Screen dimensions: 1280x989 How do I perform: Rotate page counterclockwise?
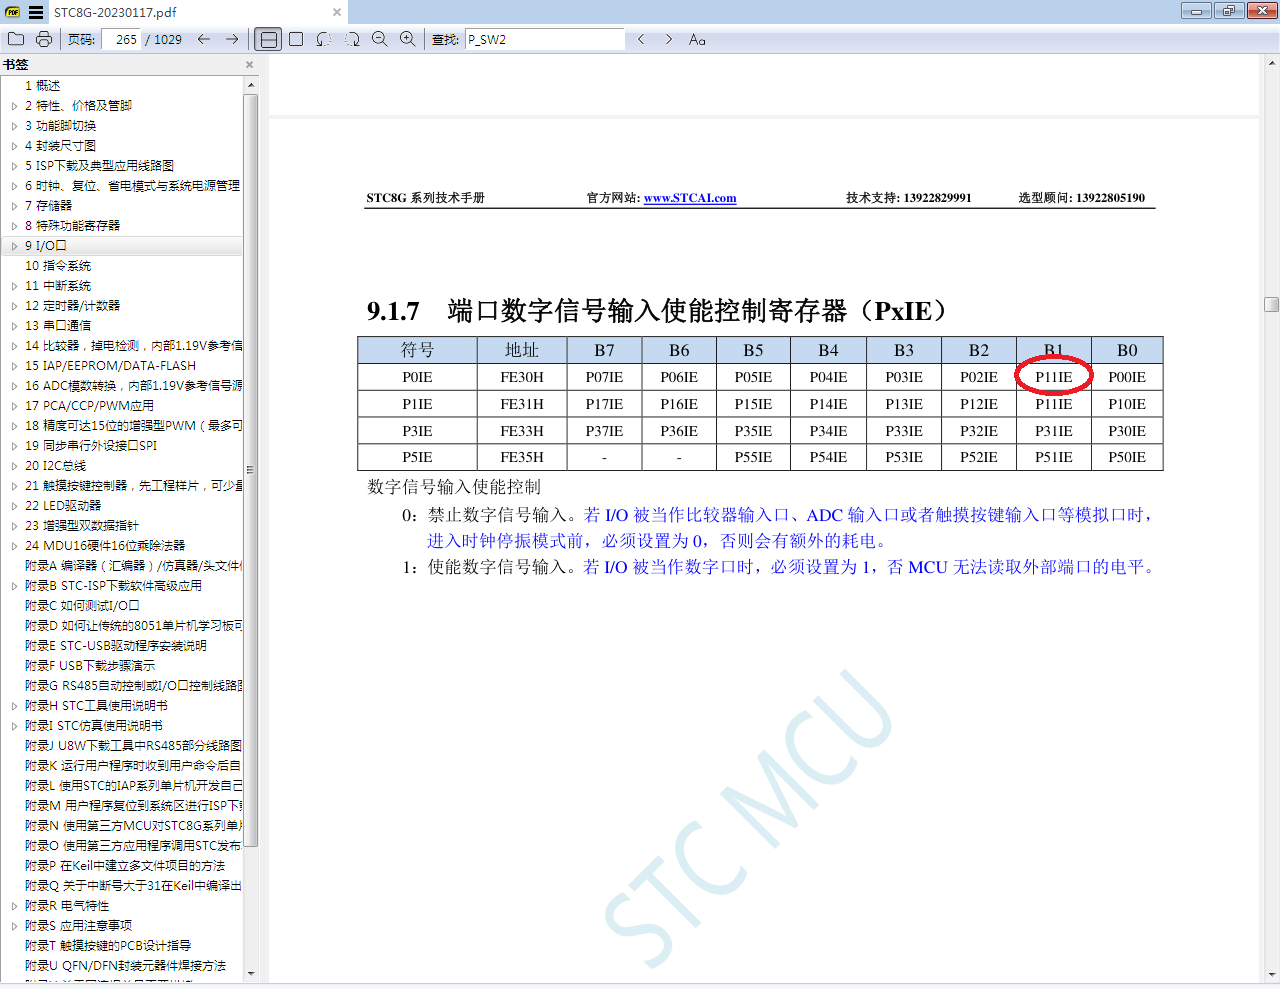[324, 39]
